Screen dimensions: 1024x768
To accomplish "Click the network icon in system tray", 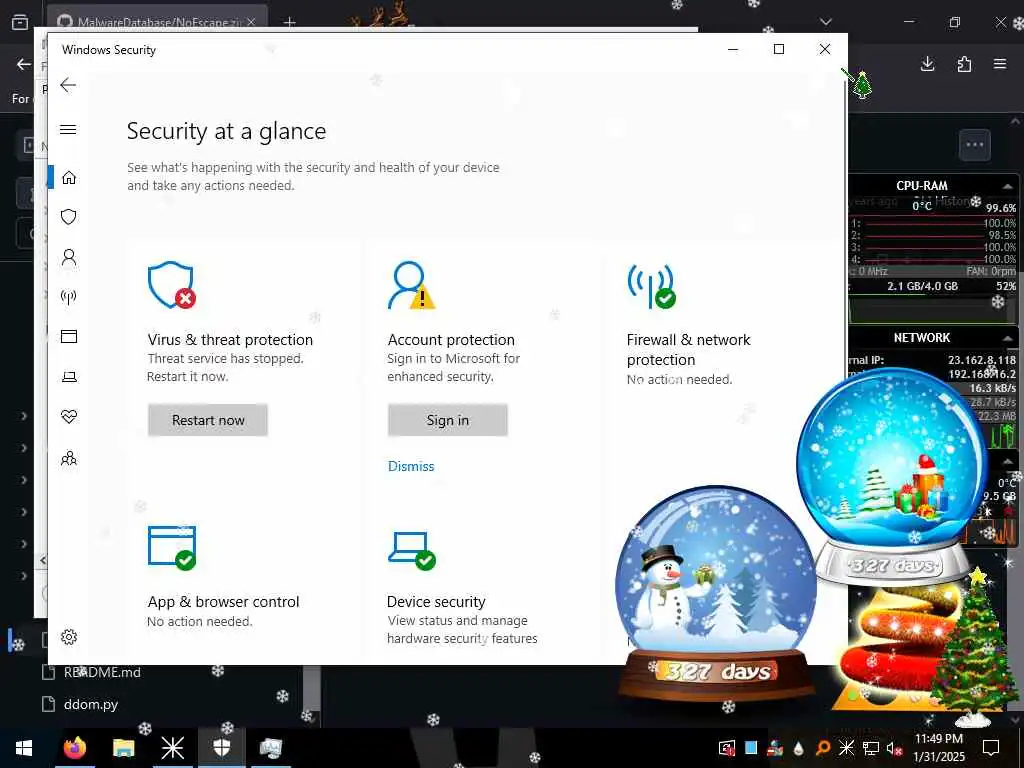I will pos(871,748).
